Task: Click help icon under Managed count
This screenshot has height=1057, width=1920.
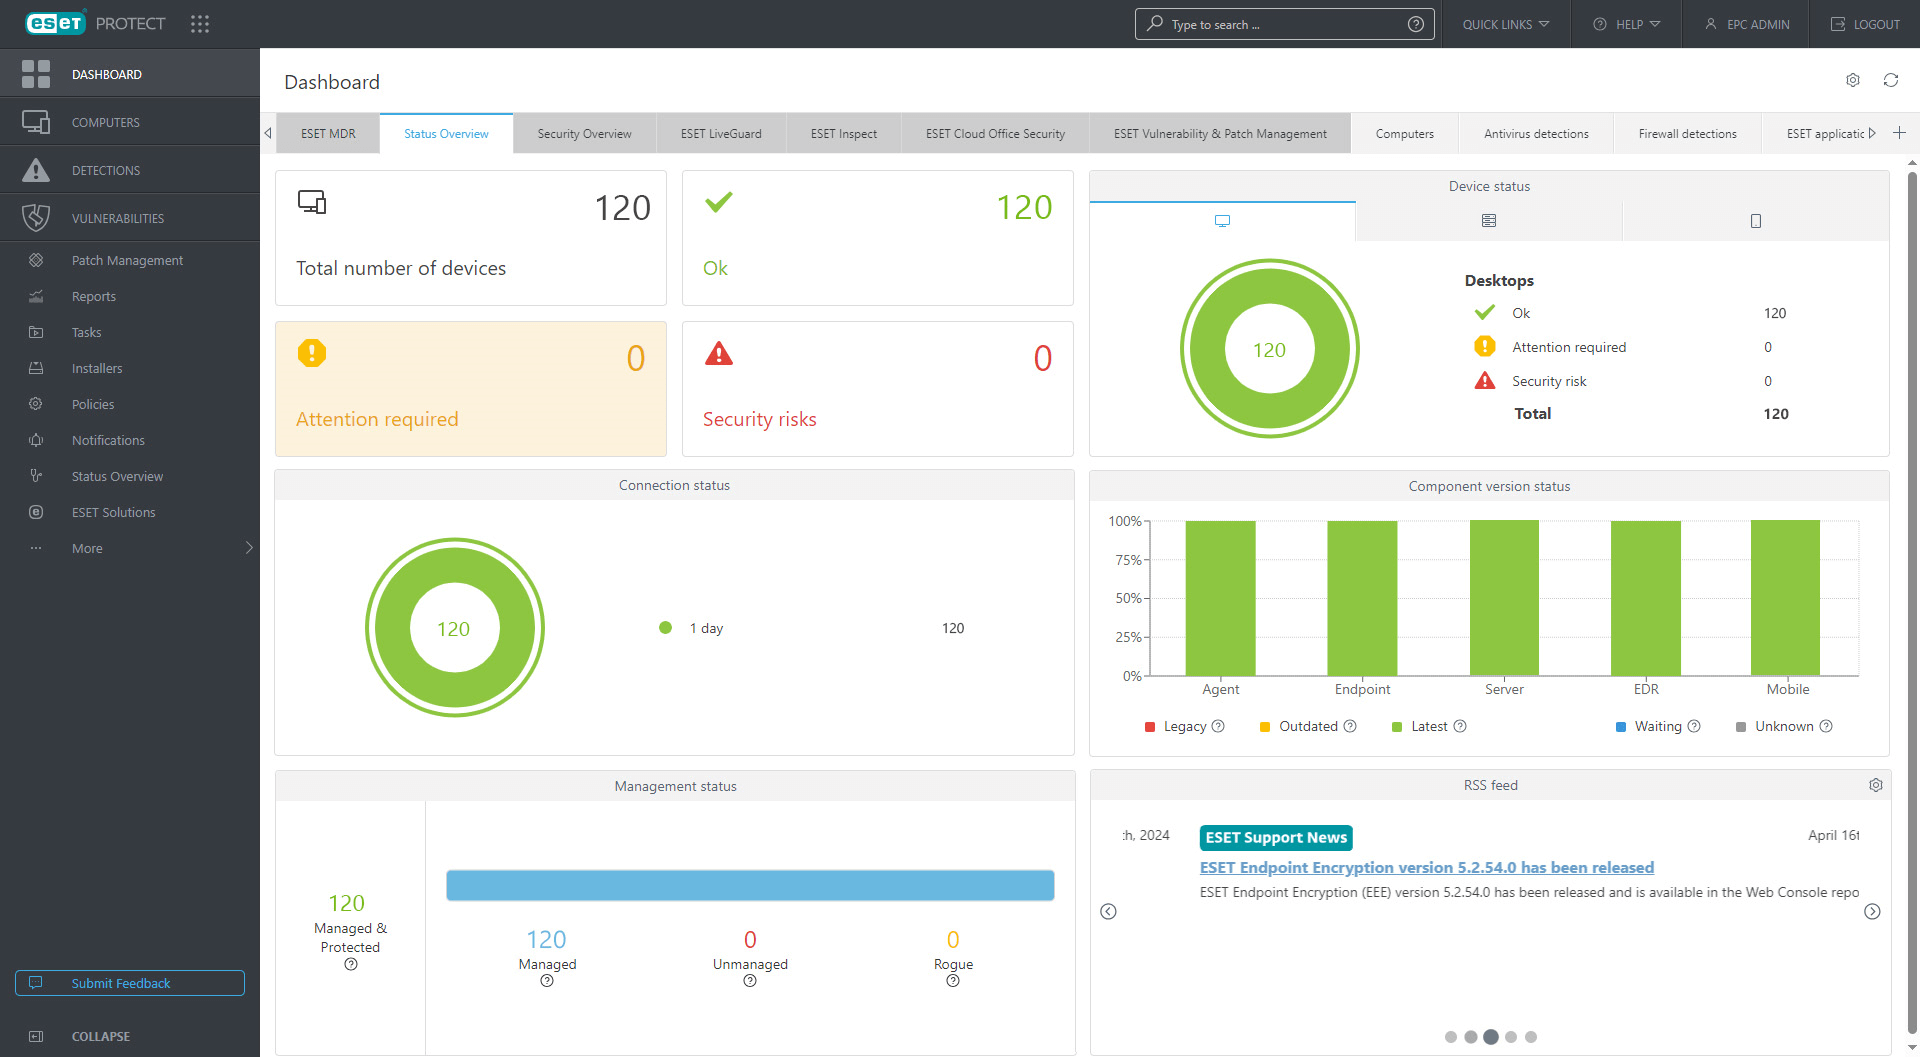Action: coord(547,981)
